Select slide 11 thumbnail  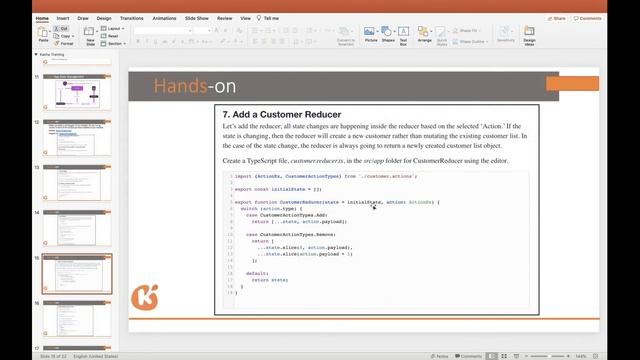[77, 92]
